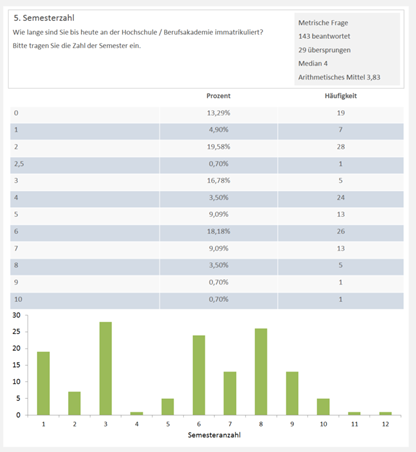This screenshot has width=416, height=452.
Task: Select the 18,18% percentage cell
Action: [x=218, y=232]
